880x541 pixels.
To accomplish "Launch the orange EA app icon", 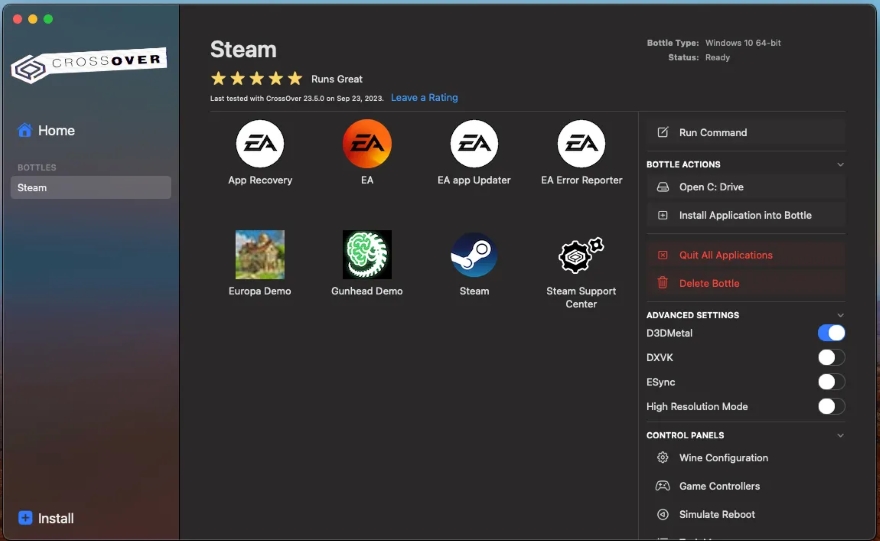I will [367, 145].
